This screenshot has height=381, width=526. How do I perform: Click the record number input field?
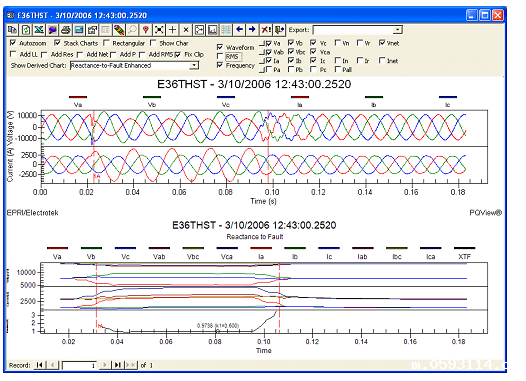pyautogui.click(x=80, y=365)
